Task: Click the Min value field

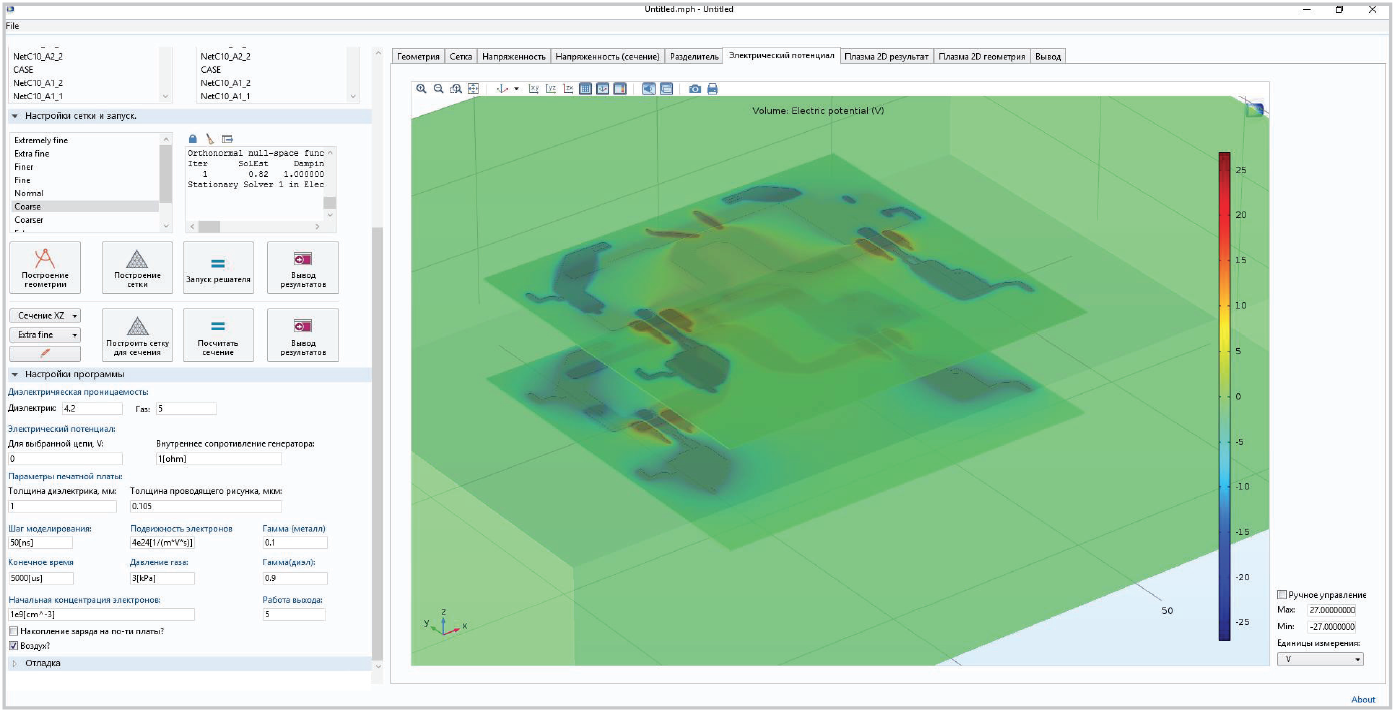Action: point(1332,626)
